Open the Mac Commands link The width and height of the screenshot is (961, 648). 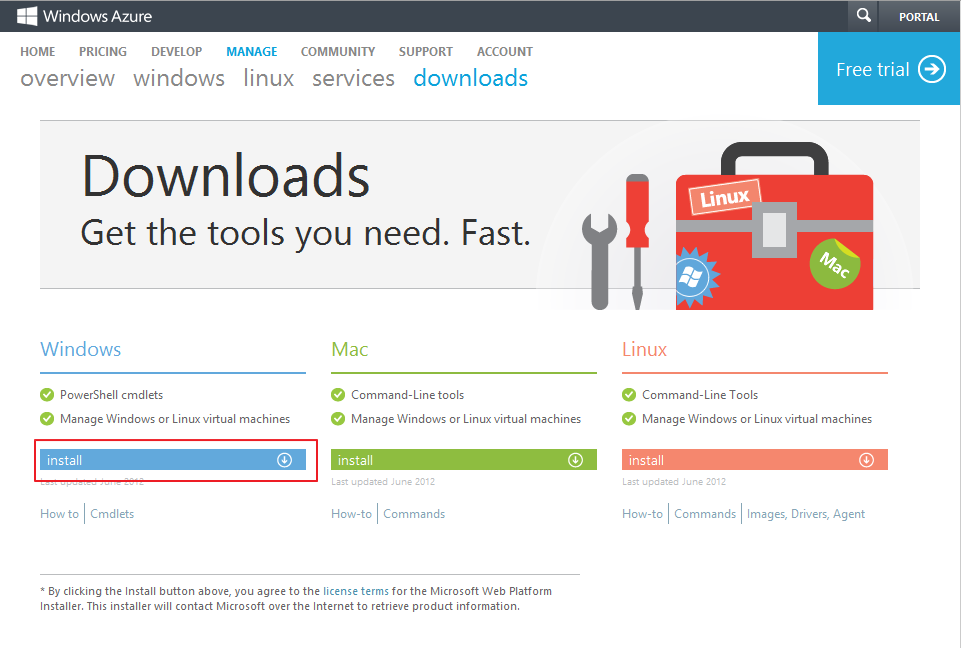click(x=414, y=514)
